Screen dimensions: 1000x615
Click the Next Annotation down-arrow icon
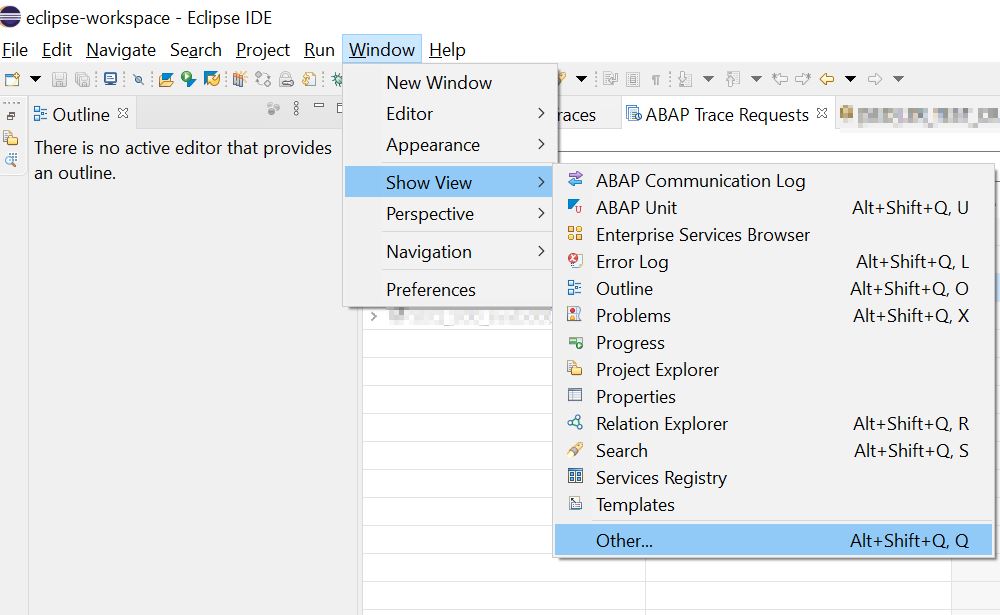pyautogui.click(x=685, y=79)
